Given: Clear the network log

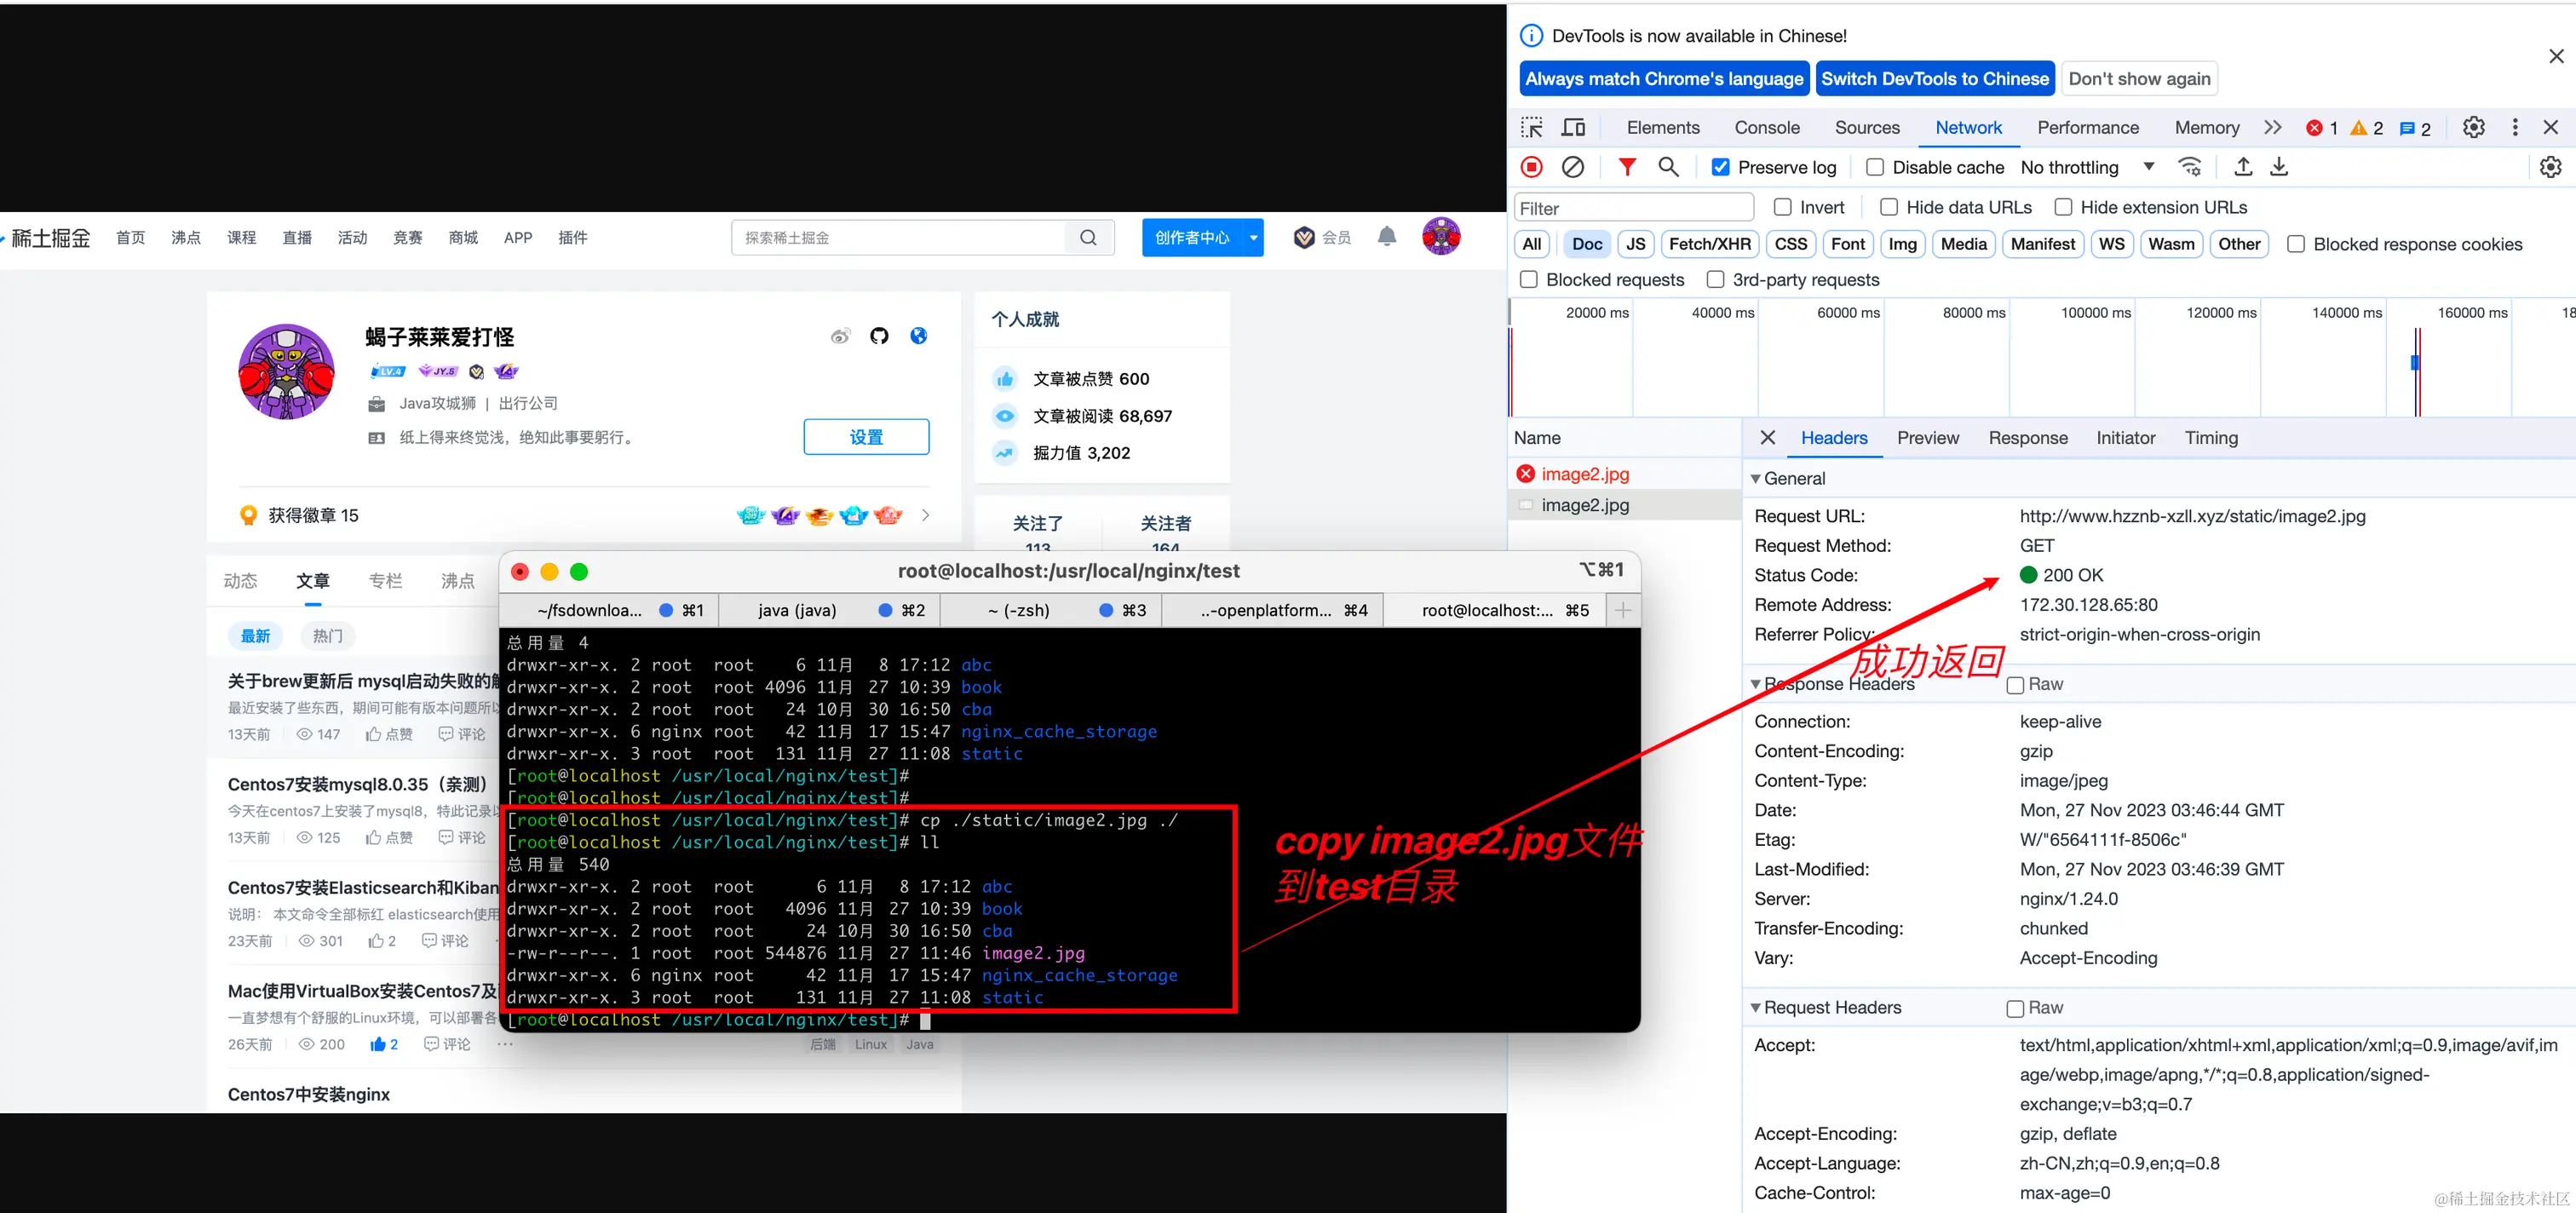Looking at the screenshot, I should coord(1573,167).
